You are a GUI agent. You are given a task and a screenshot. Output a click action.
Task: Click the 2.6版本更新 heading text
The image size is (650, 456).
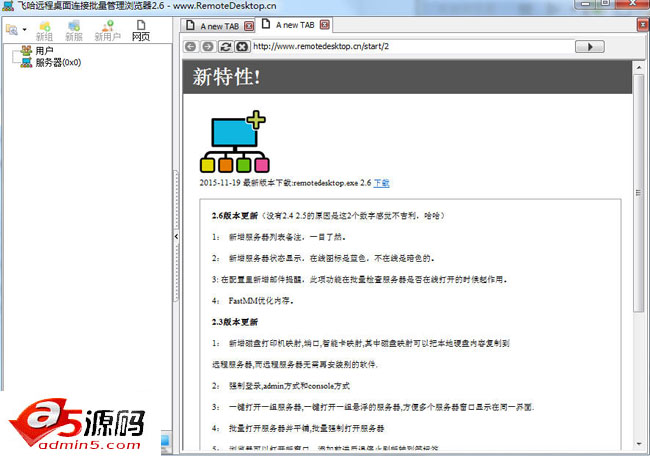click(235, 216)
